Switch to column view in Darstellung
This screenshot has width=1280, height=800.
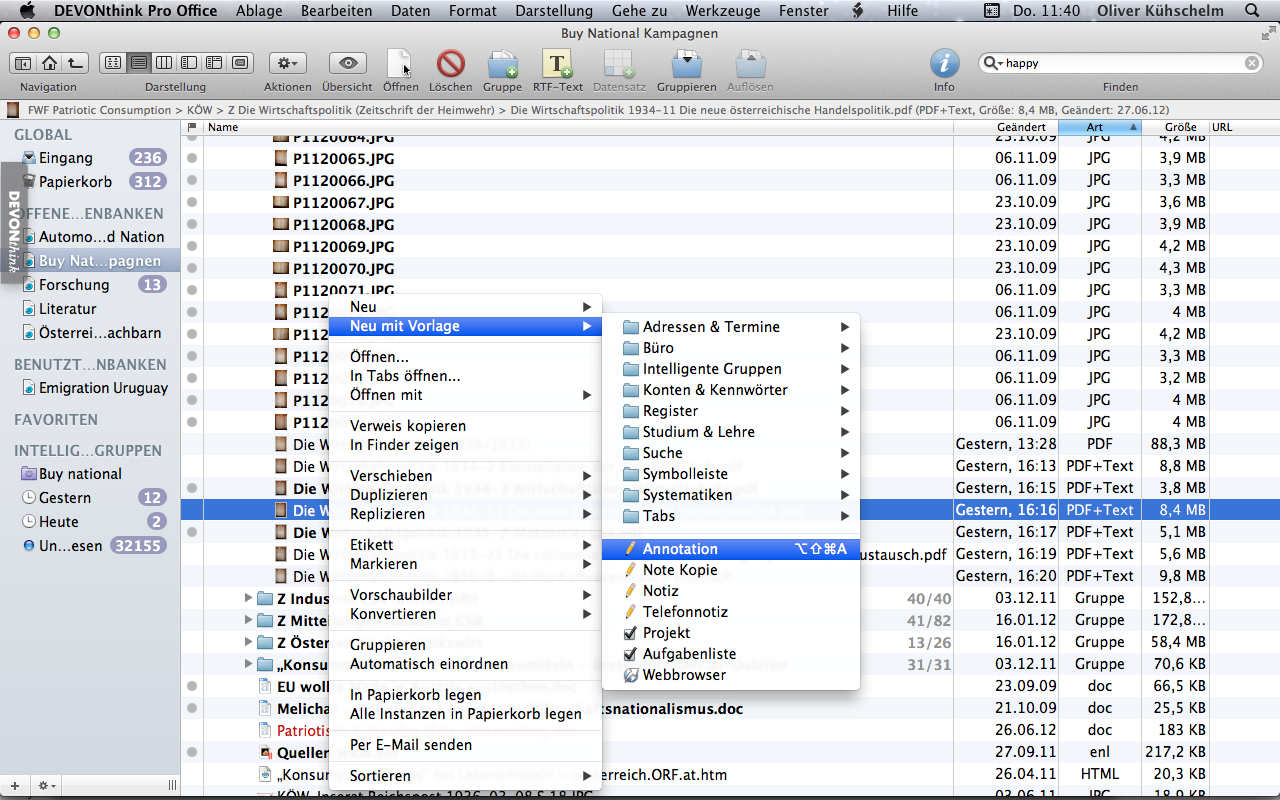(164, 63)
